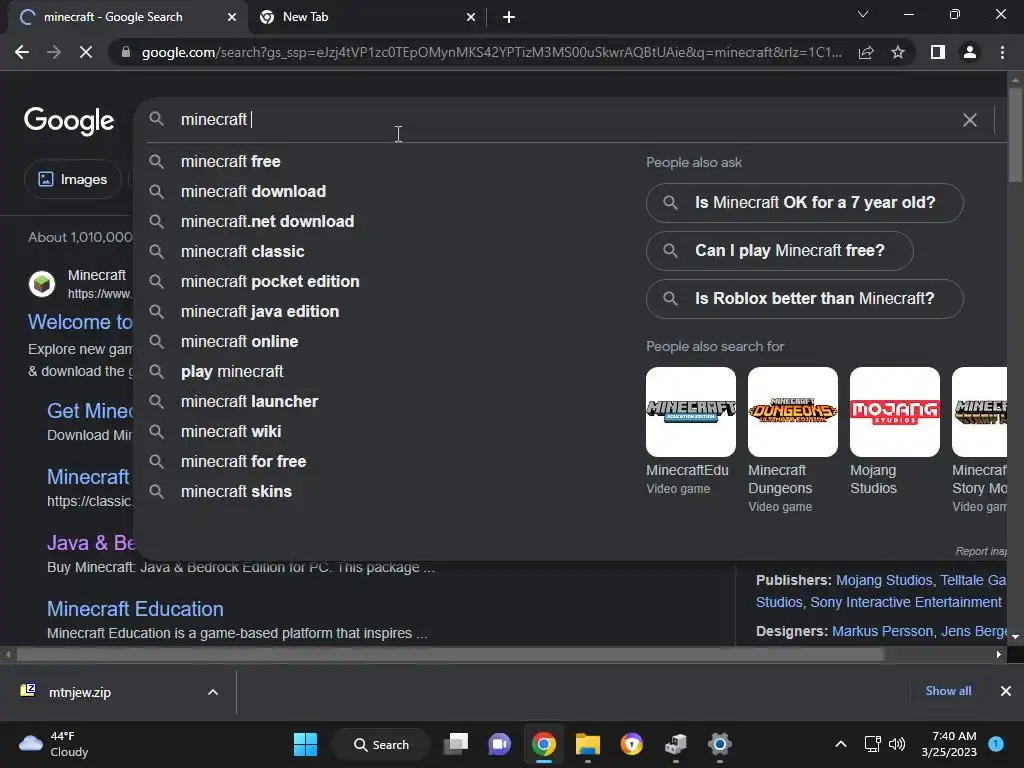Viewport: 1024px width, 768px height.
Task: Open the network tray icon
Action: click(872, 744)
